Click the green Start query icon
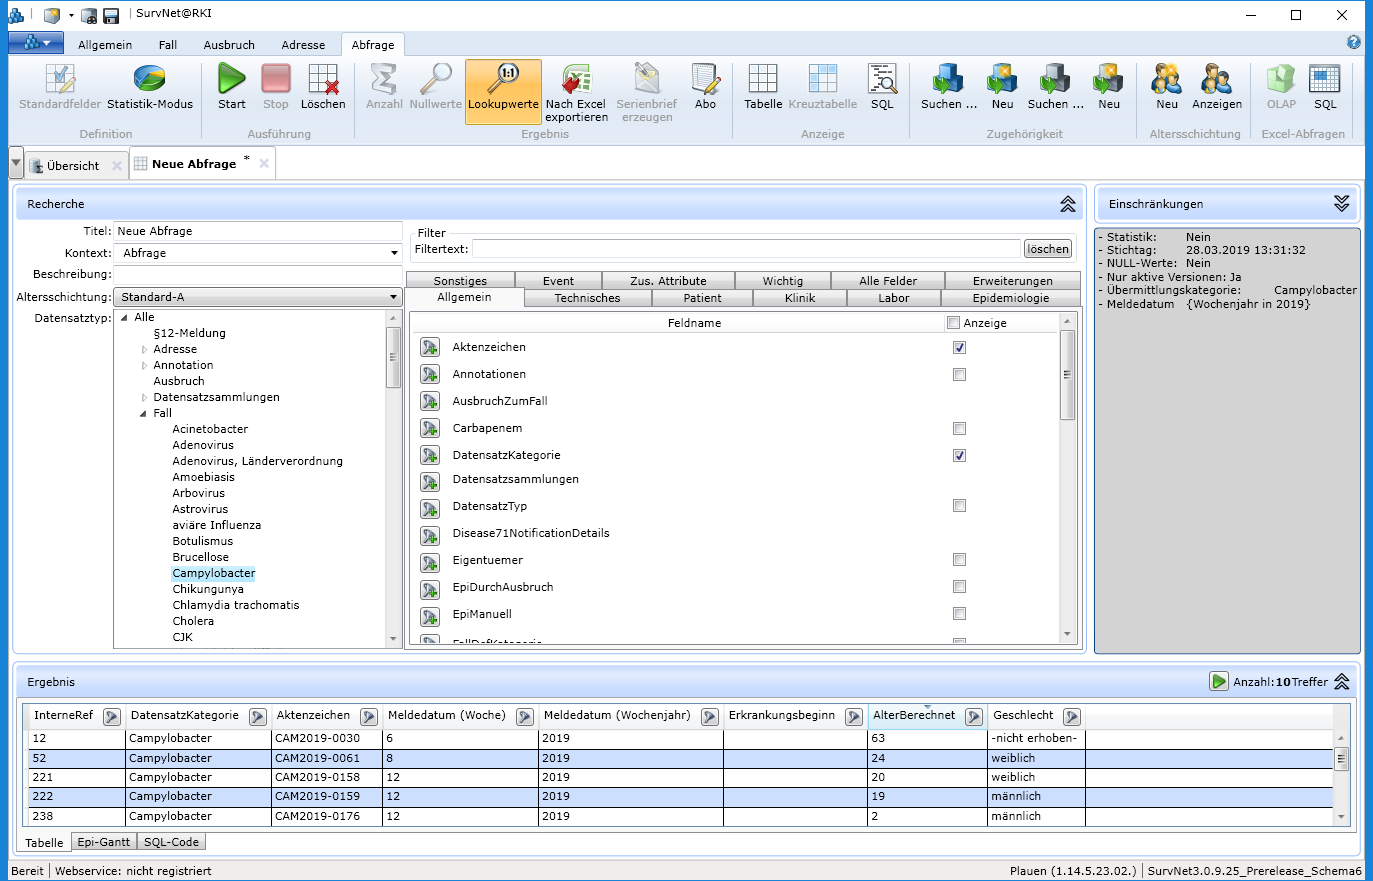Screen dimensions: 1373x881 [x=231, y=80]
